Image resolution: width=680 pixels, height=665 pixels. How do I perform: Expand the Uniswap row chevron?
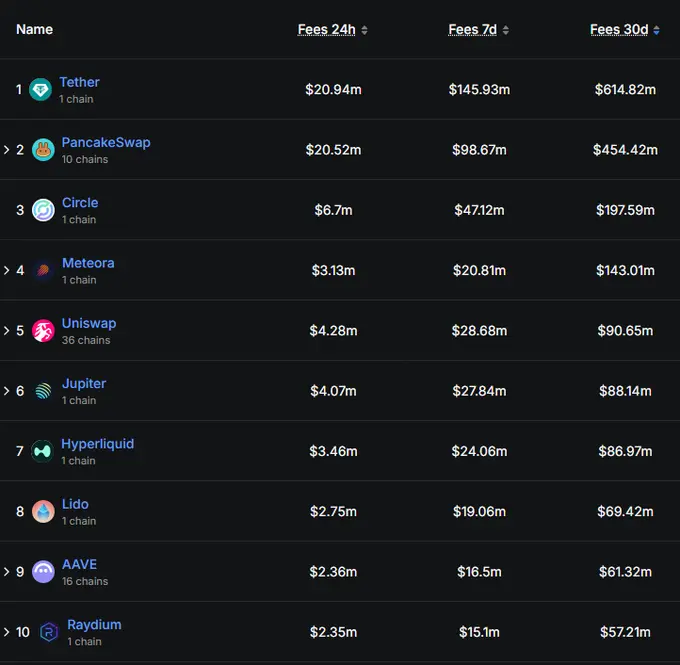coord(7,331)
